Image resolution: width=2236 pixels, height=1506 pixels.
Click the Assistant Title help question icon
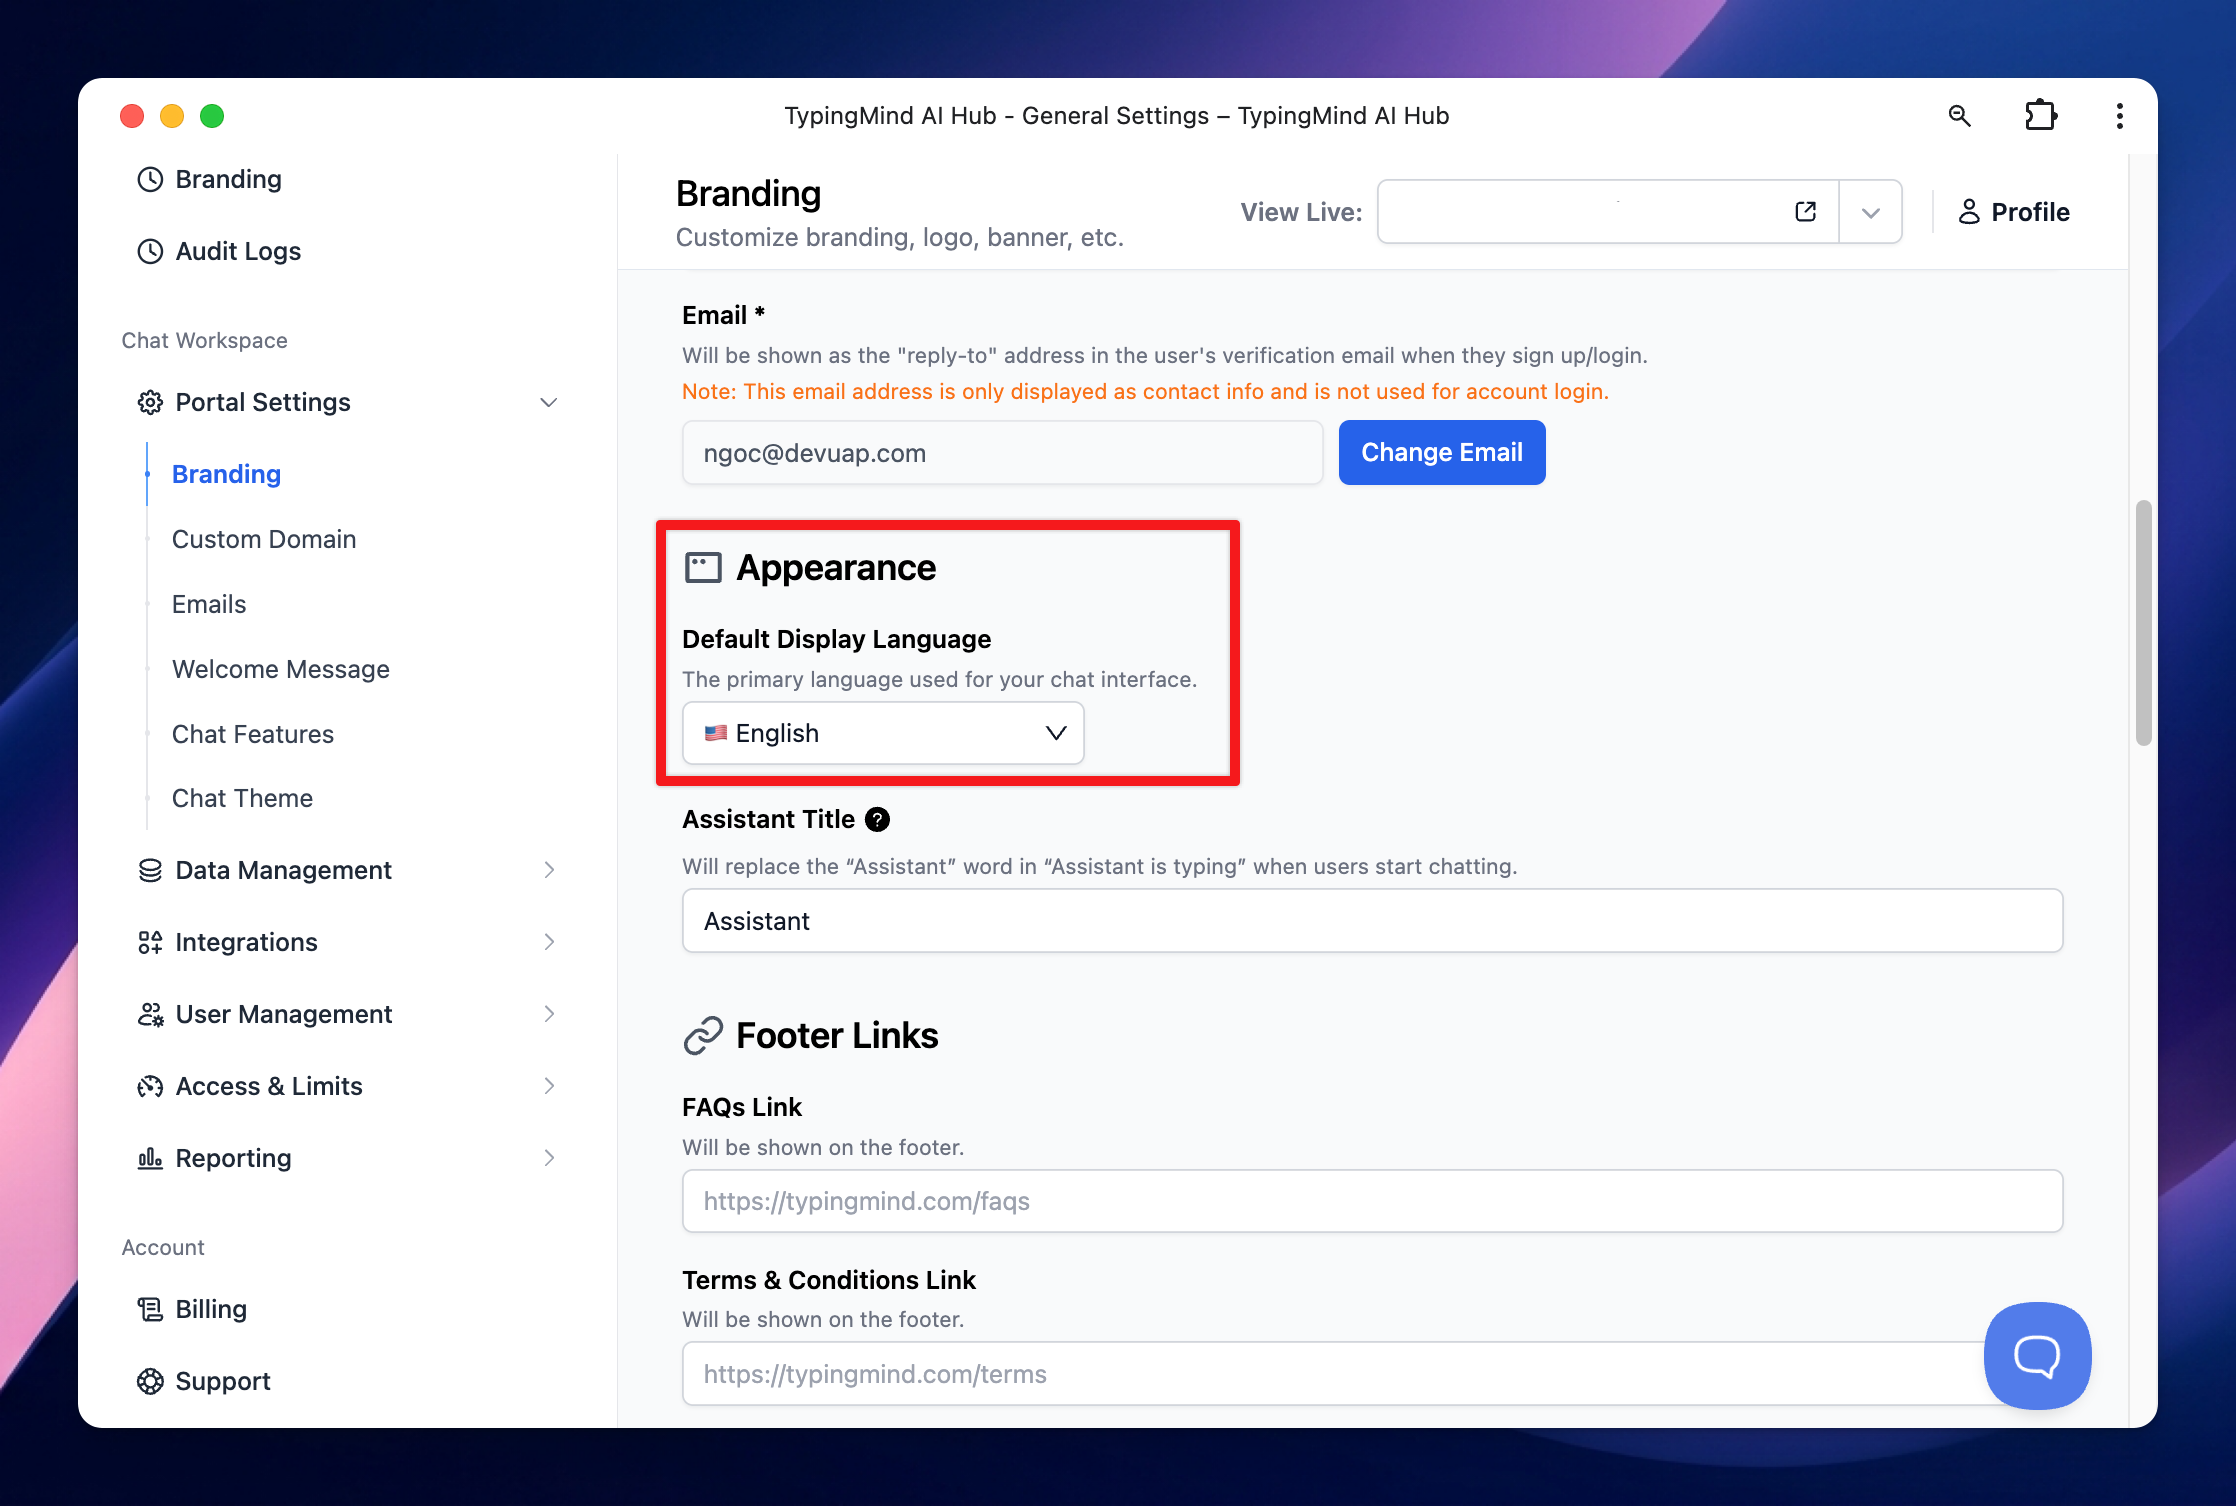(x=877, y=820)
